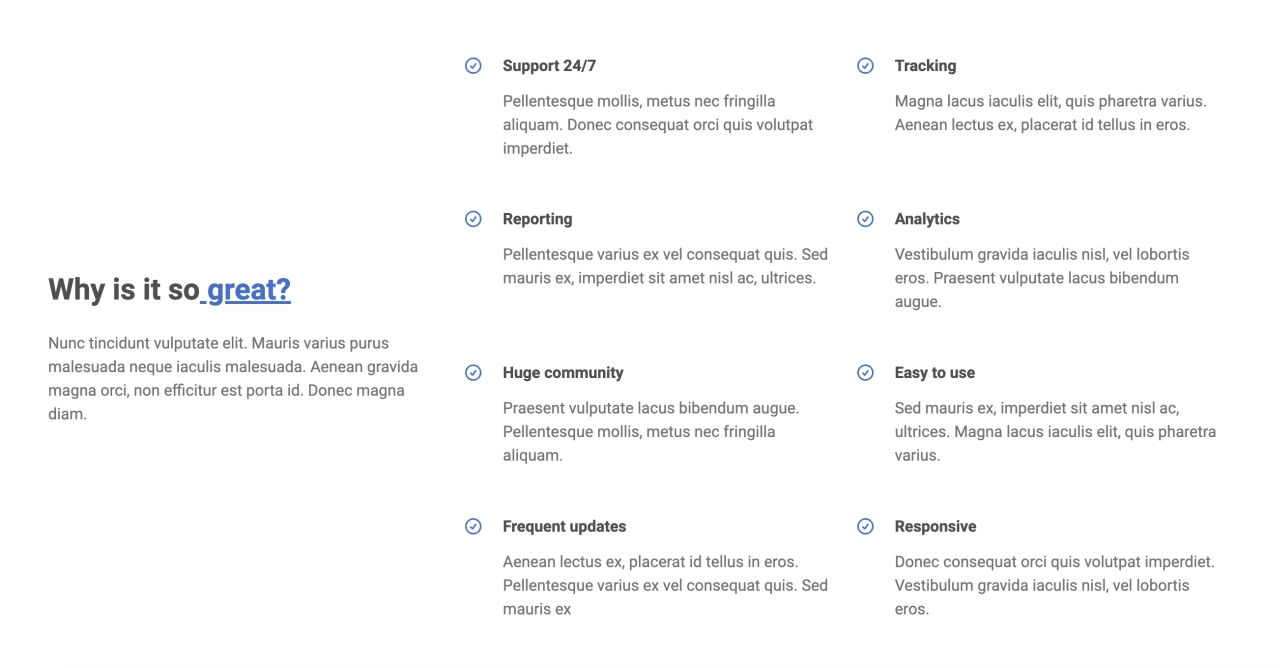Click the check icon beside Support 24/7
Viewport: 1280px width, 668px height.
point(474,66)
